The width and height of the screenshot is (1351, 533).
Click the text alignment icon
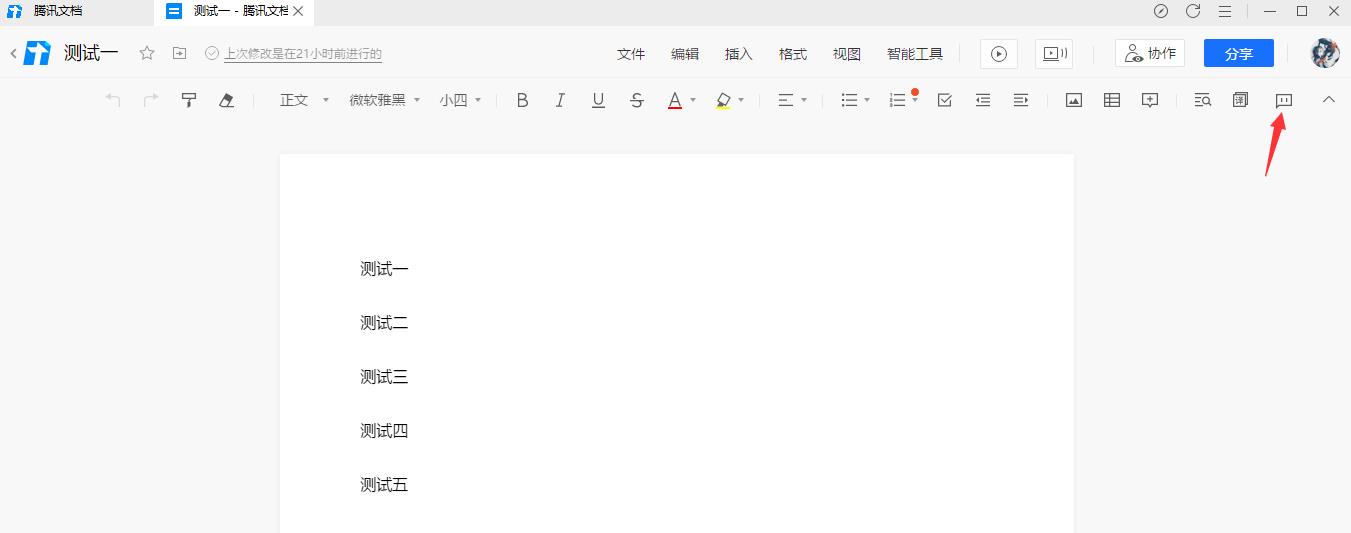pyautogui.click(x=786, y=100)
